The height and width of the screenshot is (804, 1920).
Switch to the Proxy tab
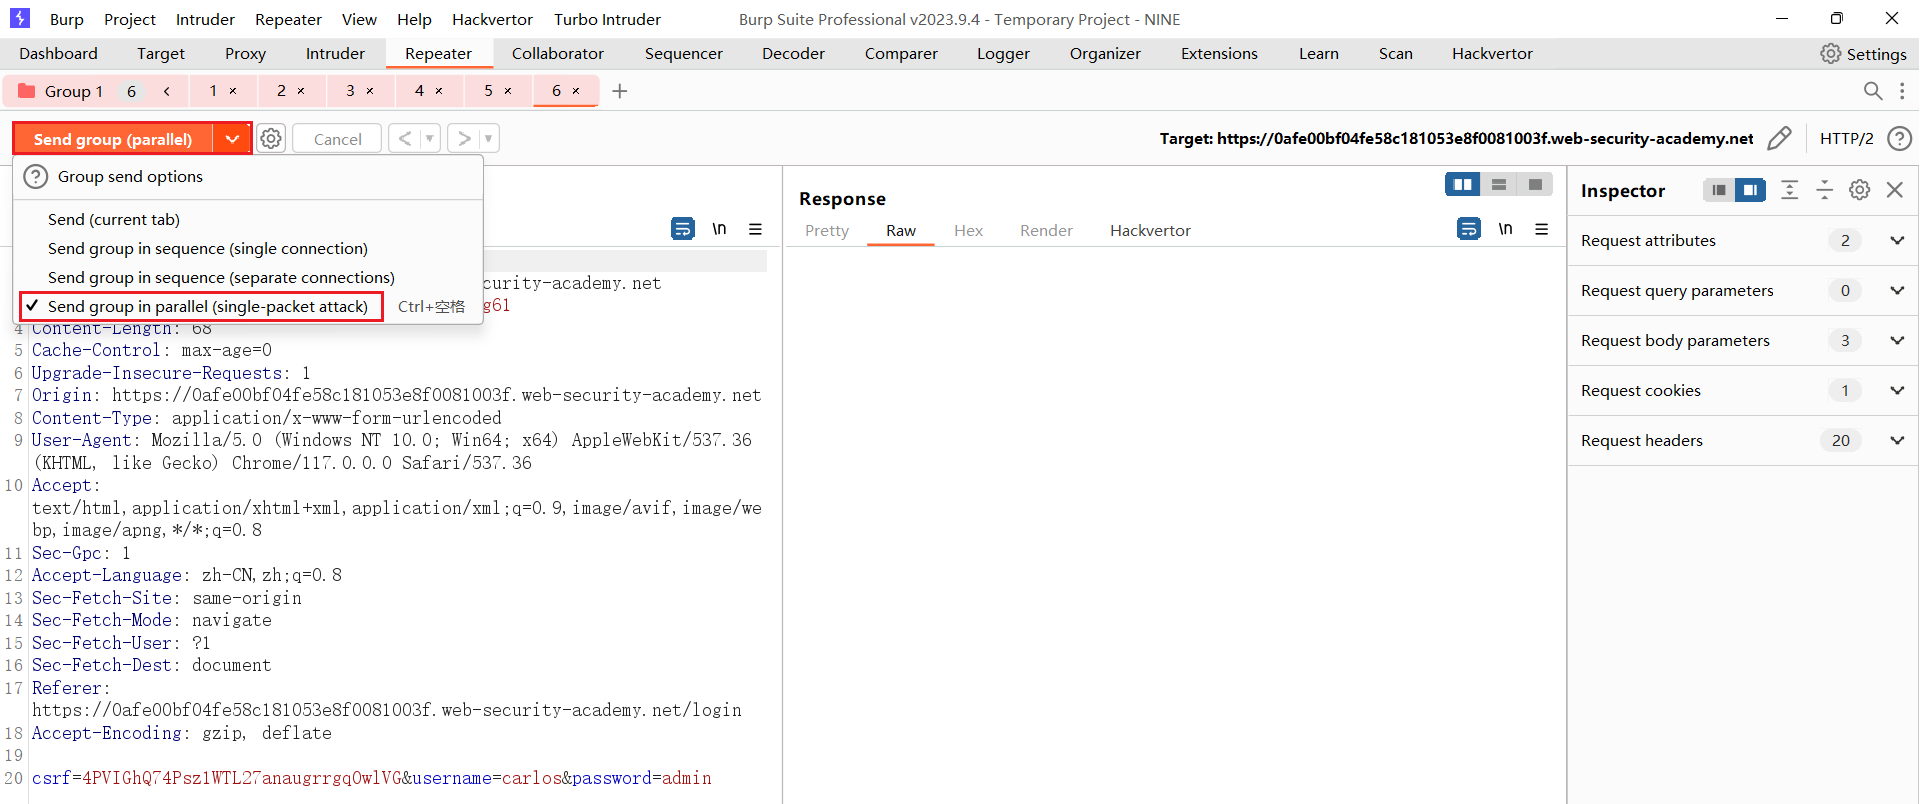(x=245, y=54)
